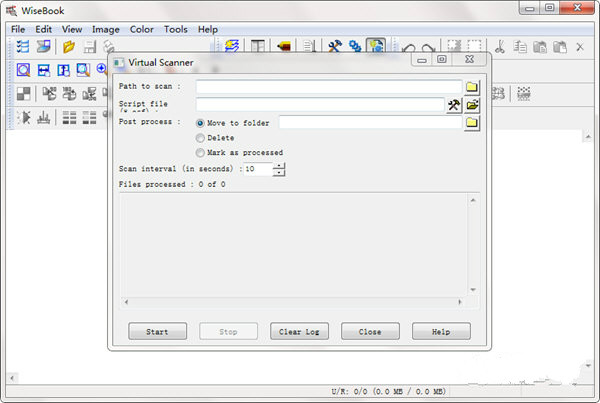This screenshot has width=600, height=403.
Task: Select the Mark as processed option
Action: (x=200, y=153)
